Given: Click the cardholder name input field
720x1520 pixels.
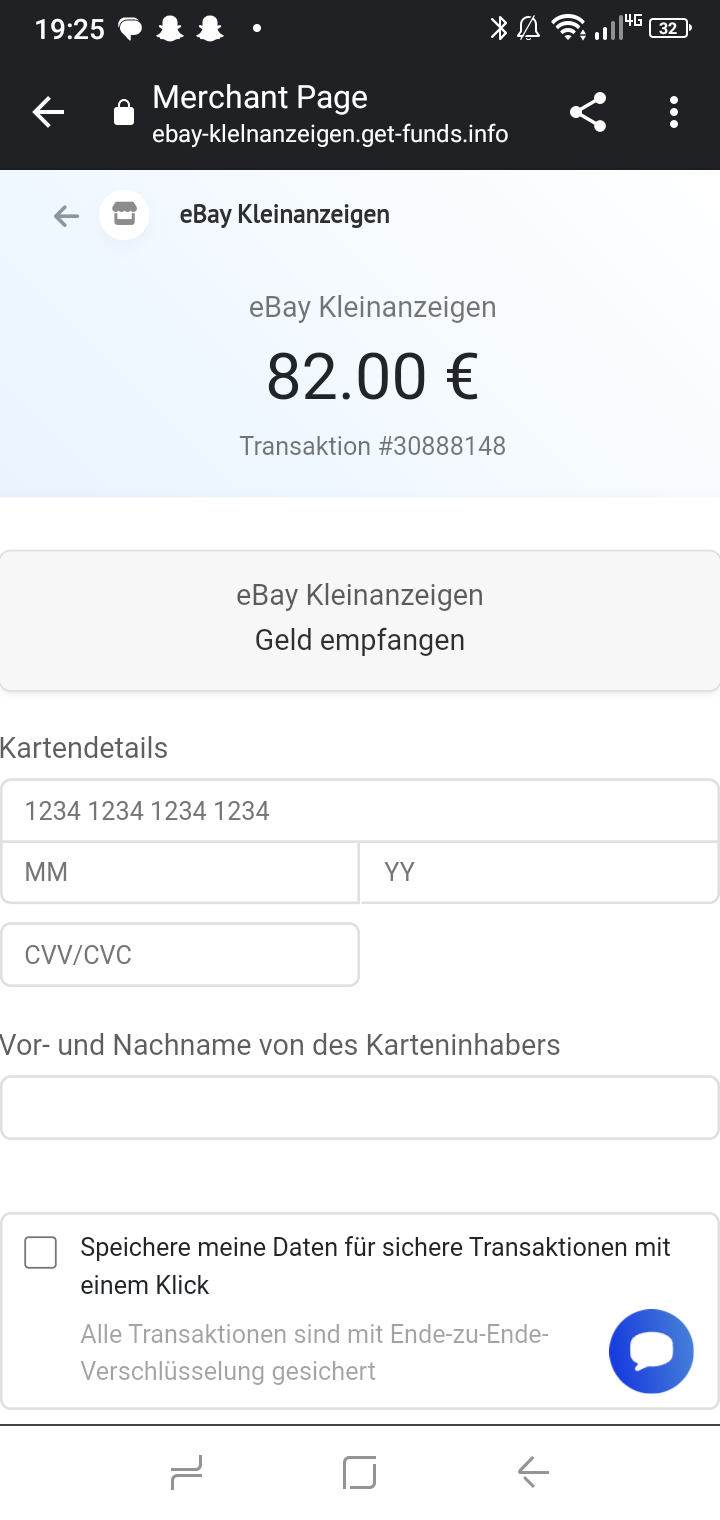Looking at the screenshot, I should pyautogui.click(x=360, y=1107).
